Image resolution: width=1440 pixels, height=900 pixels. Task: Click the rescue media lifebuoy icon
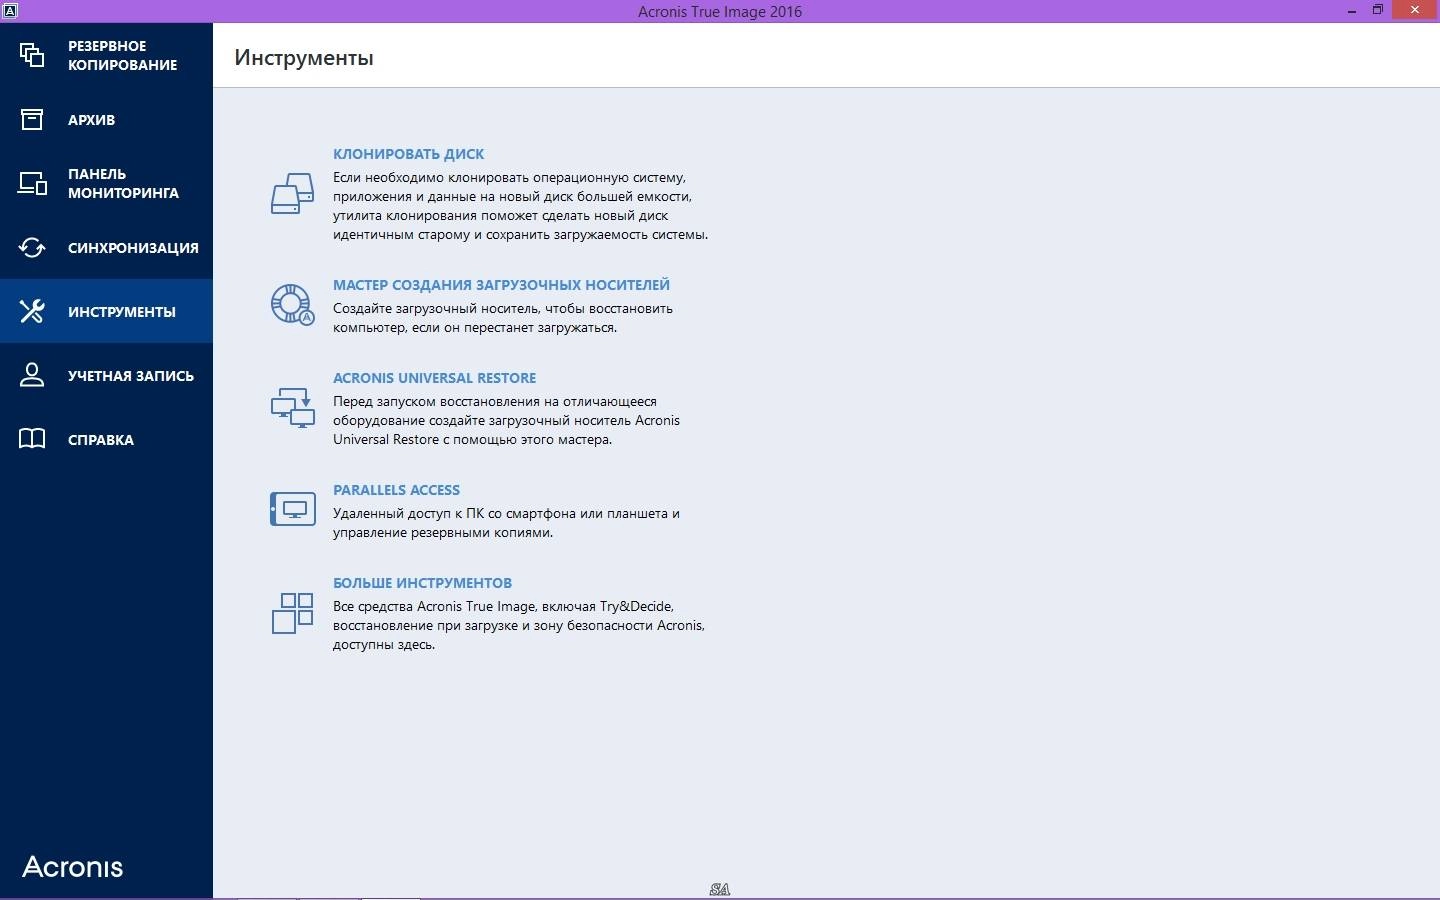tap(292, 305)
